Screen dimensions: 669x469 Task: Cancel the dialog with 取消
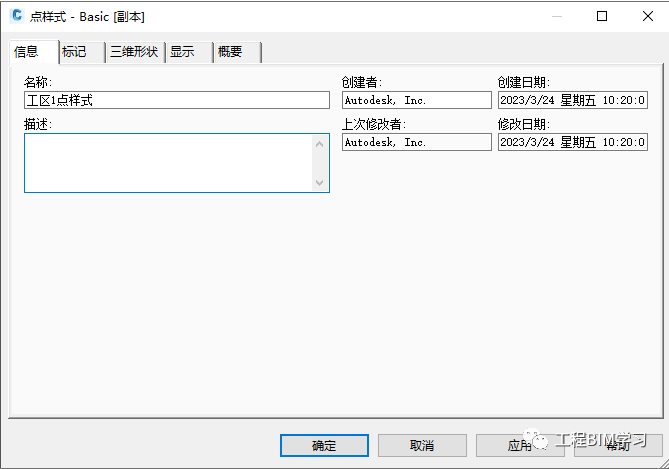click(422, 446)
